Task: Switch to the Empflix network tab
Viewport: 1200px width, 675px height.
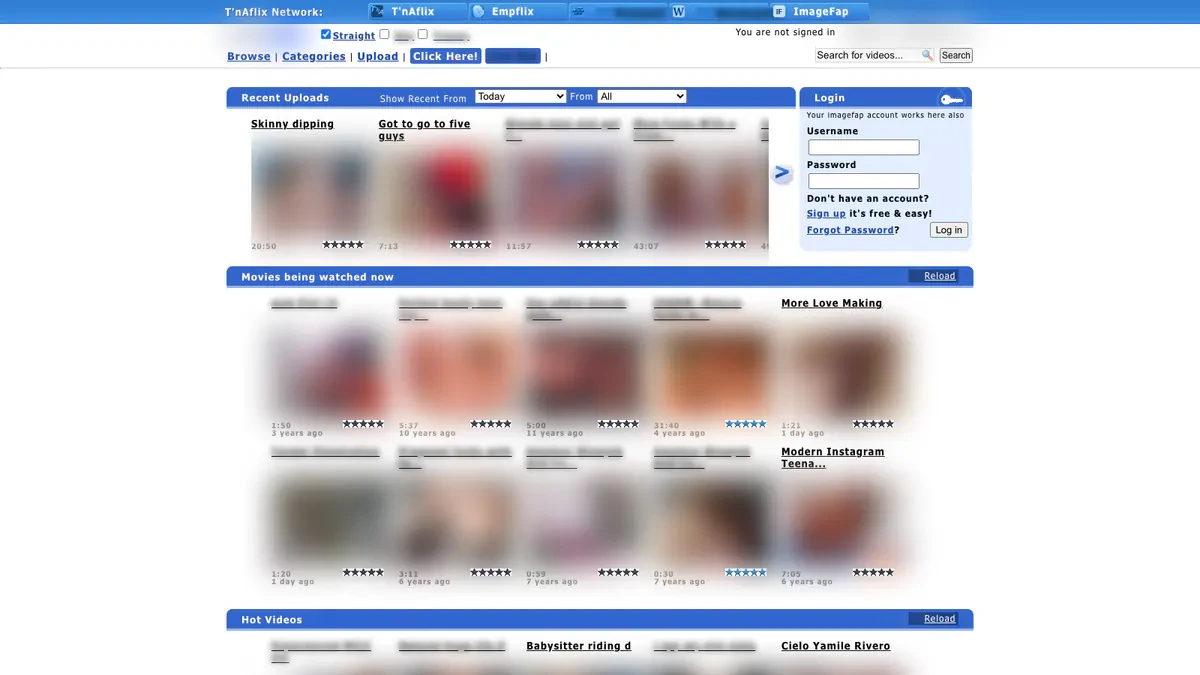Action: [x=518, y=12]
